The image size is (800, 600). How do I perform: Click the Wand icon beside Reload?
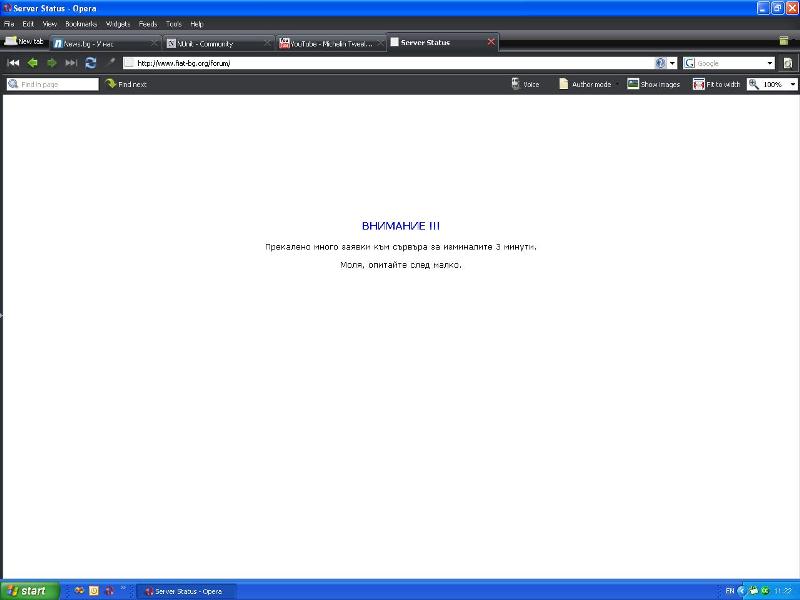point(110,63)
